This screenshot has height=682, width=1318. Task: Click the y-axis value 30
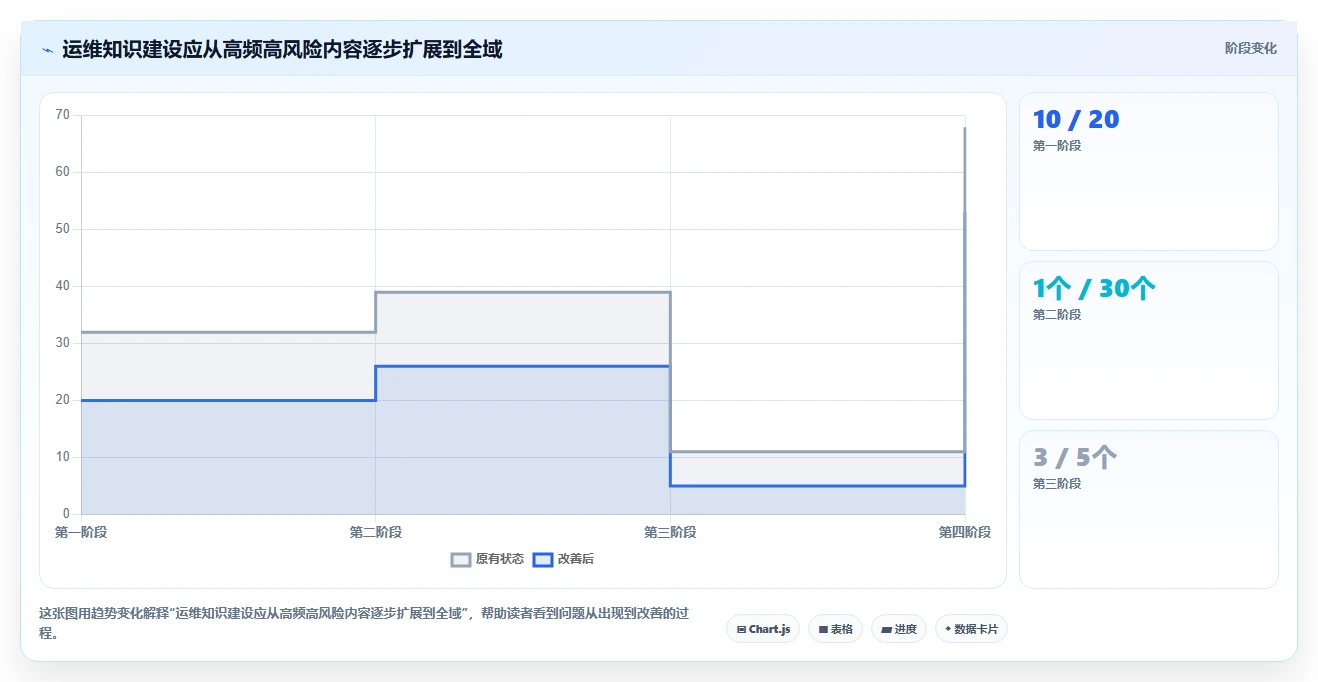[63, 343]
